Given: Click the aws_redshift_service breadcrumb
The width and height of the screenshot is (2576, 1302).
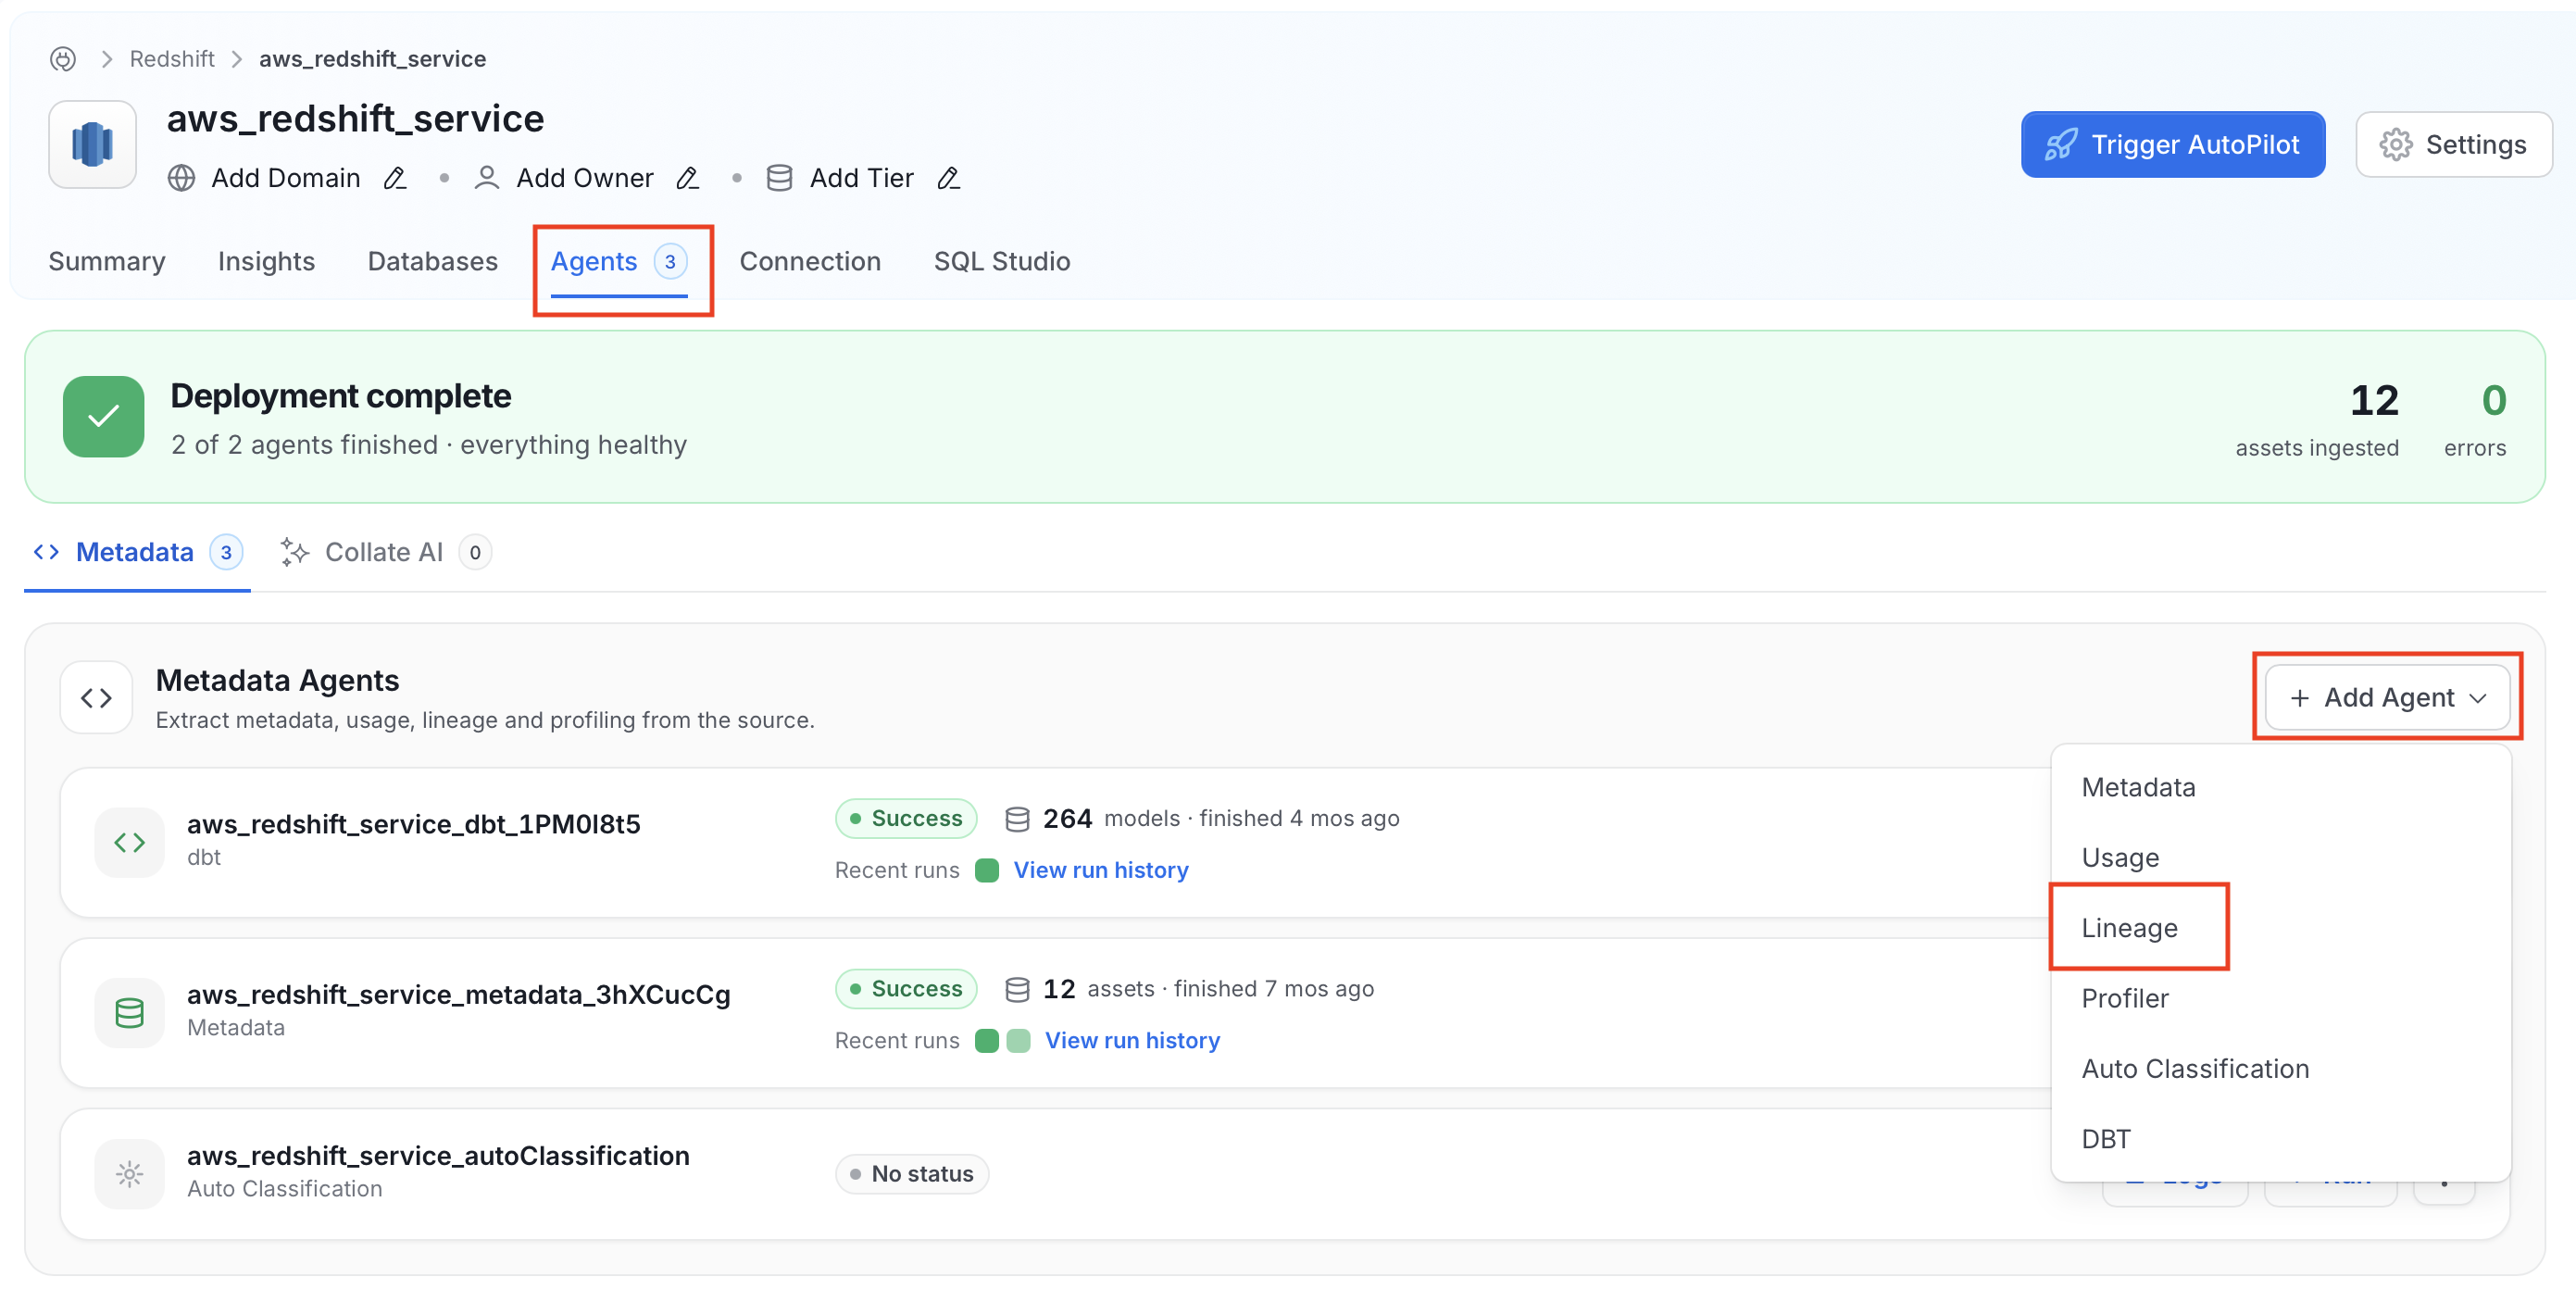Looking at the screenshot, I should pos(372,59).
